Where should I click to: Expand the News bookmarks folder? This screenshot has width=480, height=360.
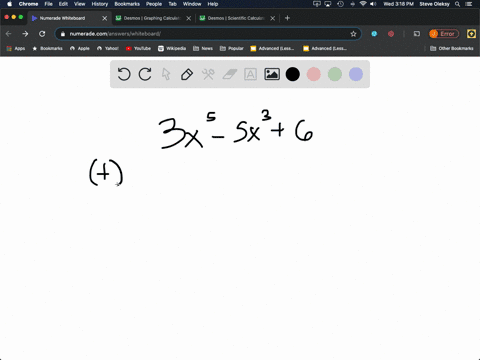(x=203, y=48)
